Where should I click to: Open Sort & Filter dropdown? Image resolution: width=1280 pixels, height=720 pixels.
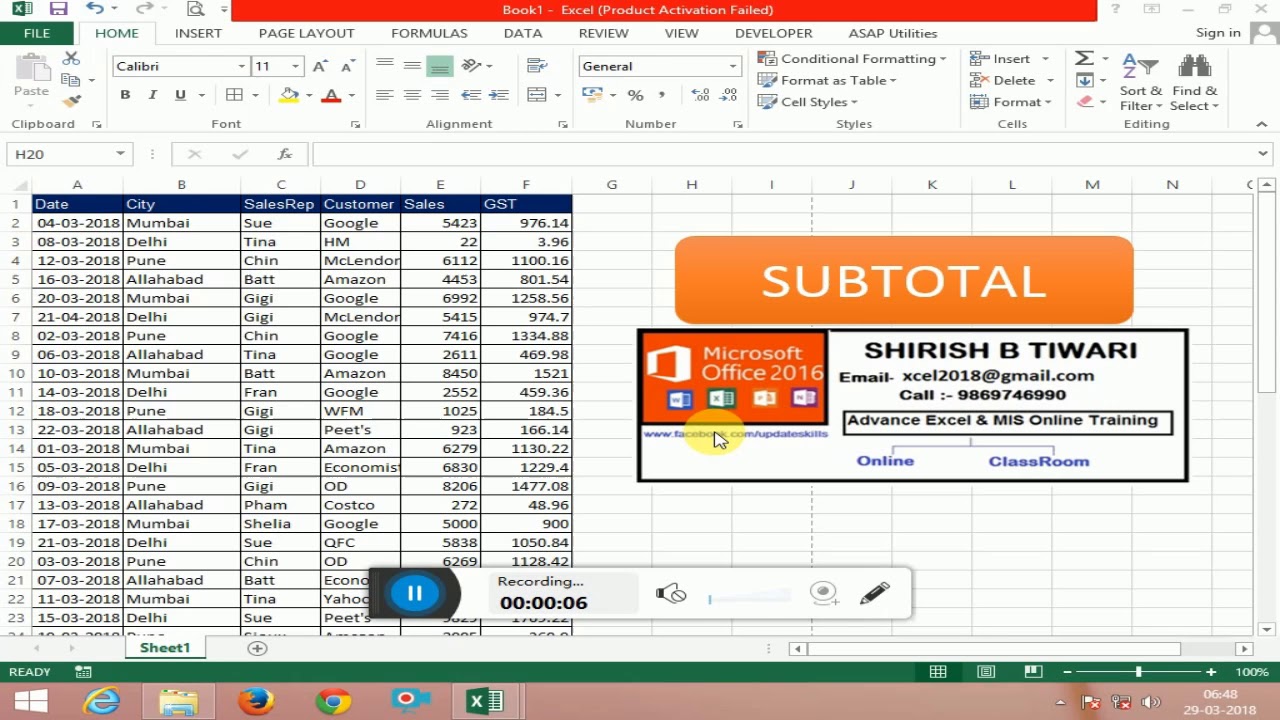pos(1140,81)
